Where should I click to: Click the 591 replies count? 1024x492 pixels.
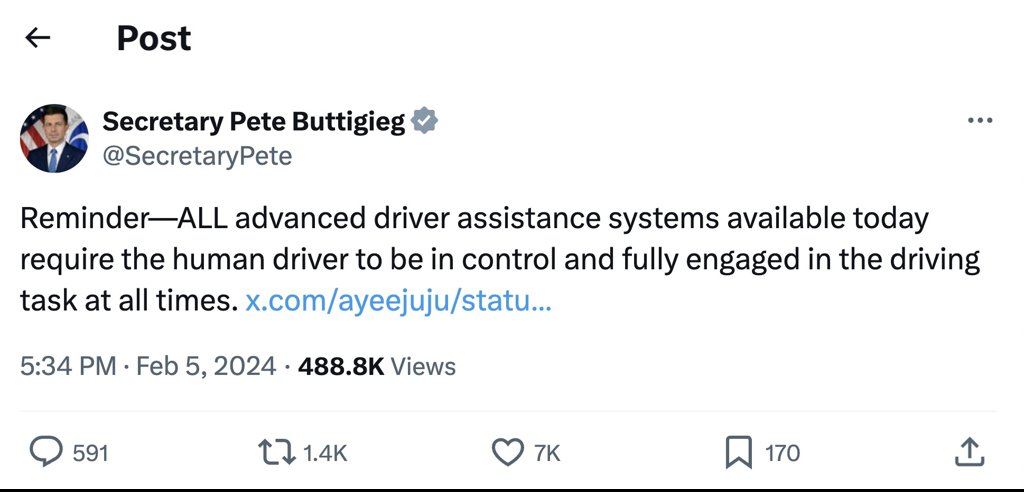91,454
